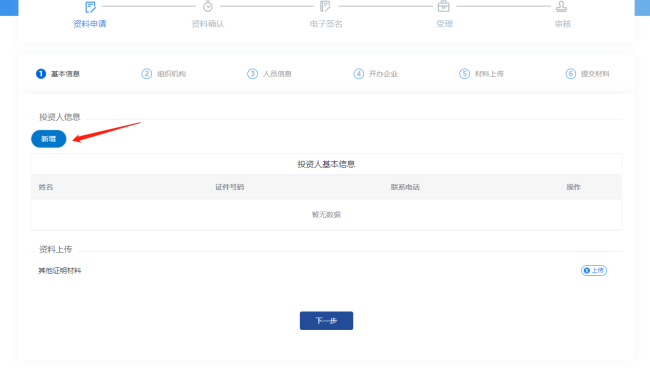Click the 其他证明材料 label
The height and width of the screenshot is (374, 650).
60,271
